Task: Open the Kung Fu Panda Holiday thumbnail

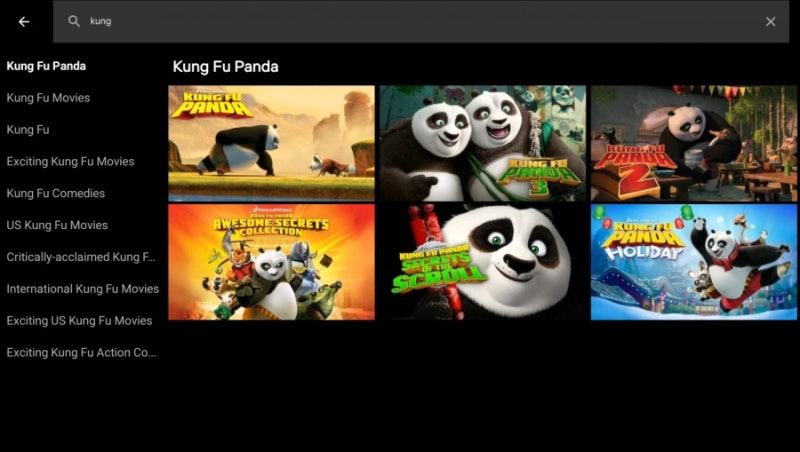Action: pyautogui.click(x=694, y=262)
